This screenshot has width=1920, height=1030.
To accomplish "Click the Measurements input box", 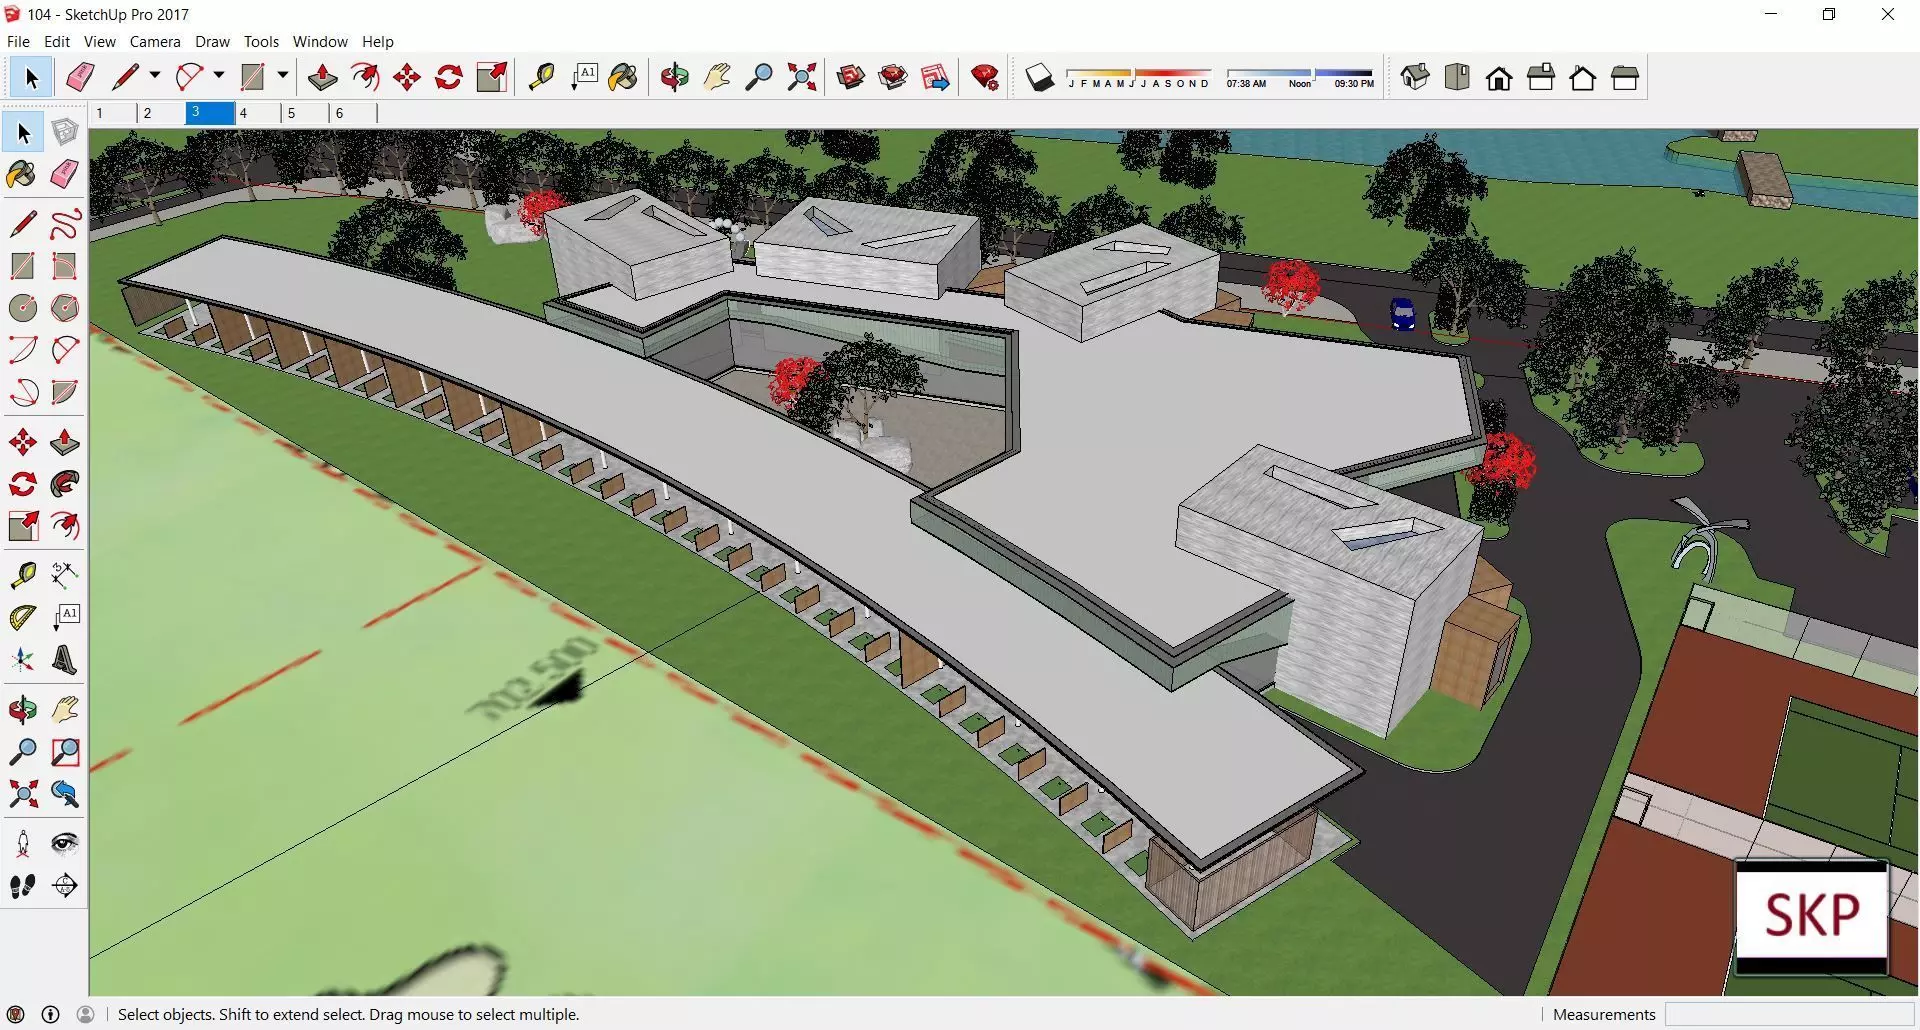I will pyautogui.click(x=1790, y=1014).
